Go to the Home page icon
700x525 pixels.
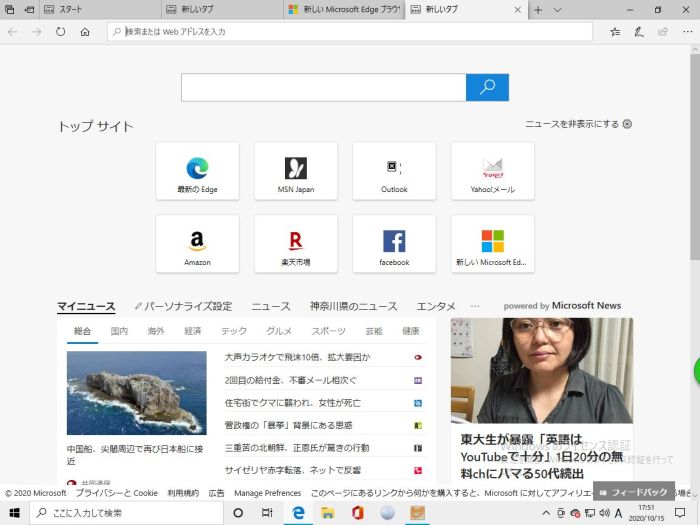pyautogui.click(x=85, y=32)
